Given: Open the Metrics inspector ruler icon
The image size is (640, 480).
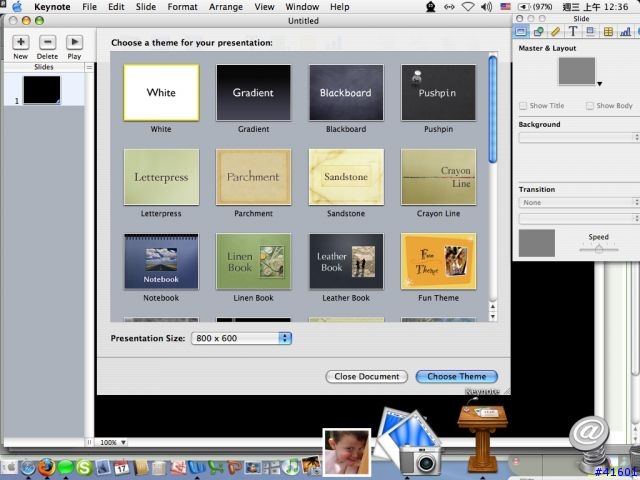Looking at the screenshot, I should click(x=556, y=31).
